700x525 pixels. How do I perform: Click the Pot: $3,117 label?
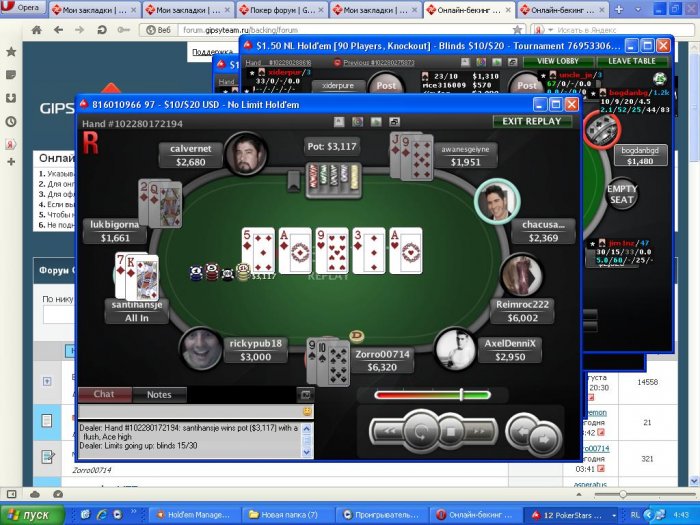pyautogui.click(x=332, y=146)
